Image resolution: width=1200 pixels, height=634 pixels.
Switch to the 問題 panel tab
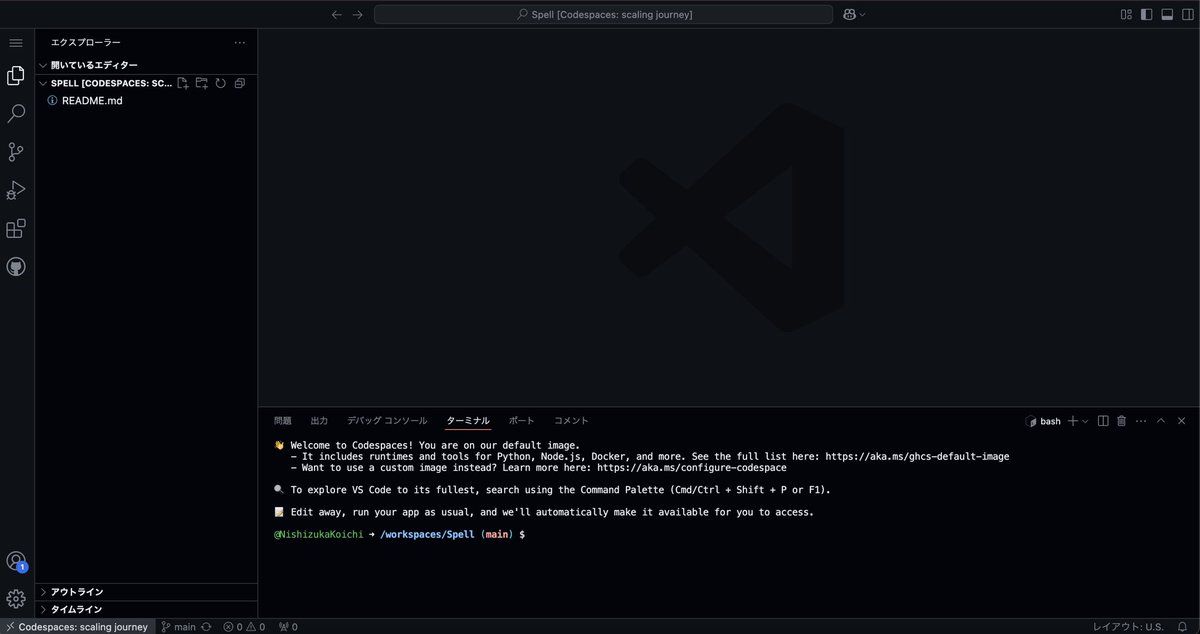[x=283, y=421]
